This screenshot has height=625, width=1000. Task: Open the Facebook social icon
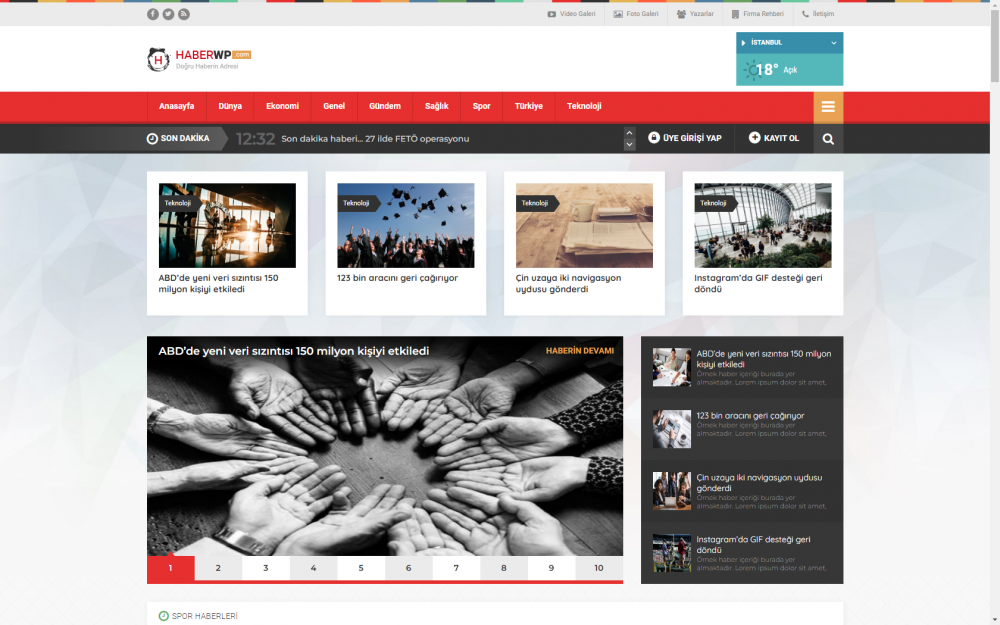153,14
